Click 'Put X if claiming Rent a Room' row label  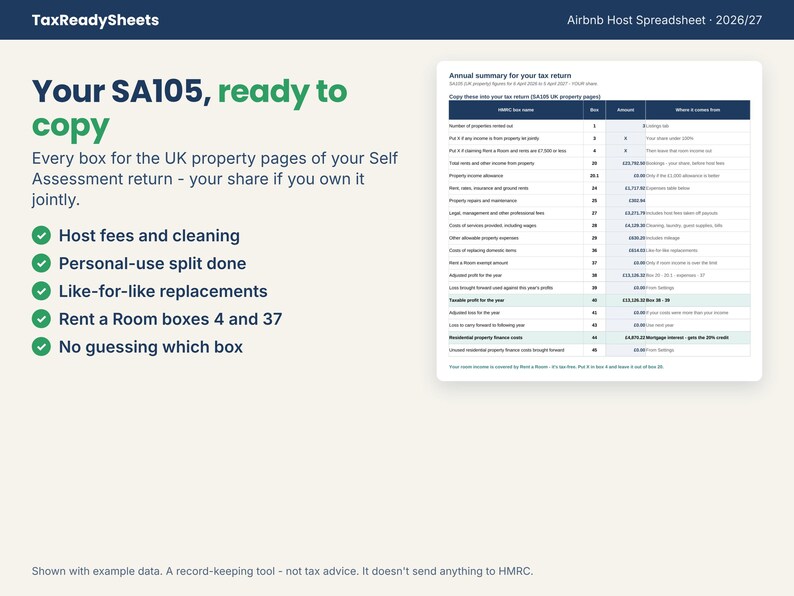click(x=507, y=151)
